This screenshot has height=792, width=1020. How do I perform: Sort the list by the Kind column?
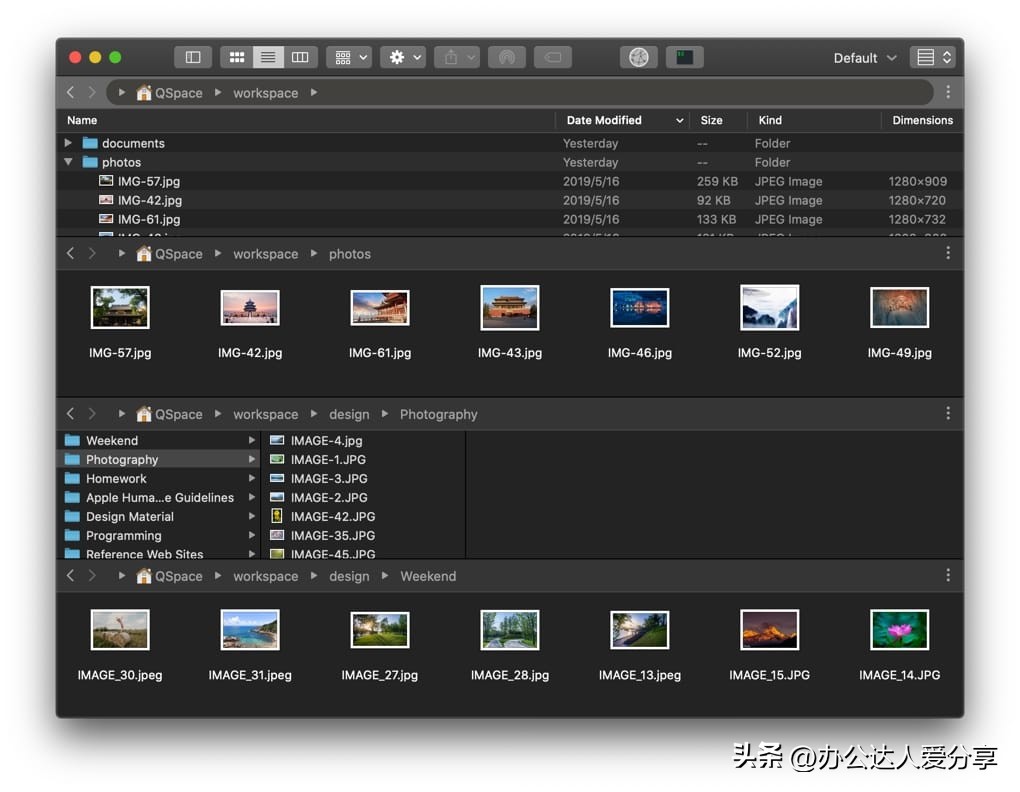[770, 120]
